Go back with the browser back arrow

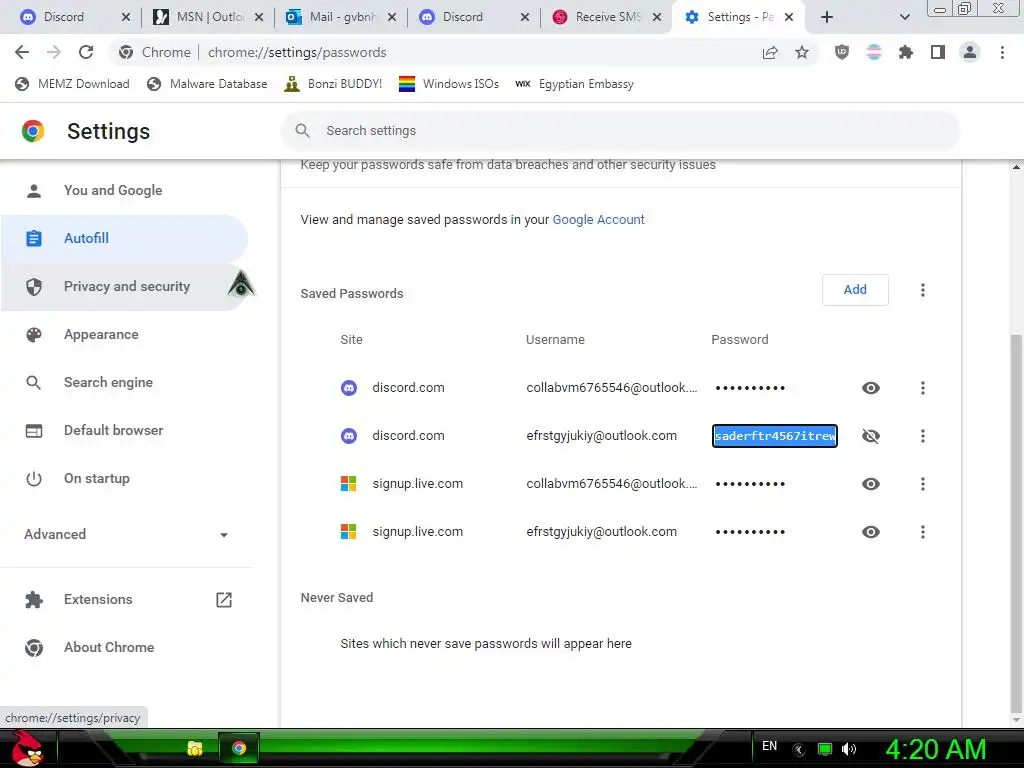click(x=22, y=52)
